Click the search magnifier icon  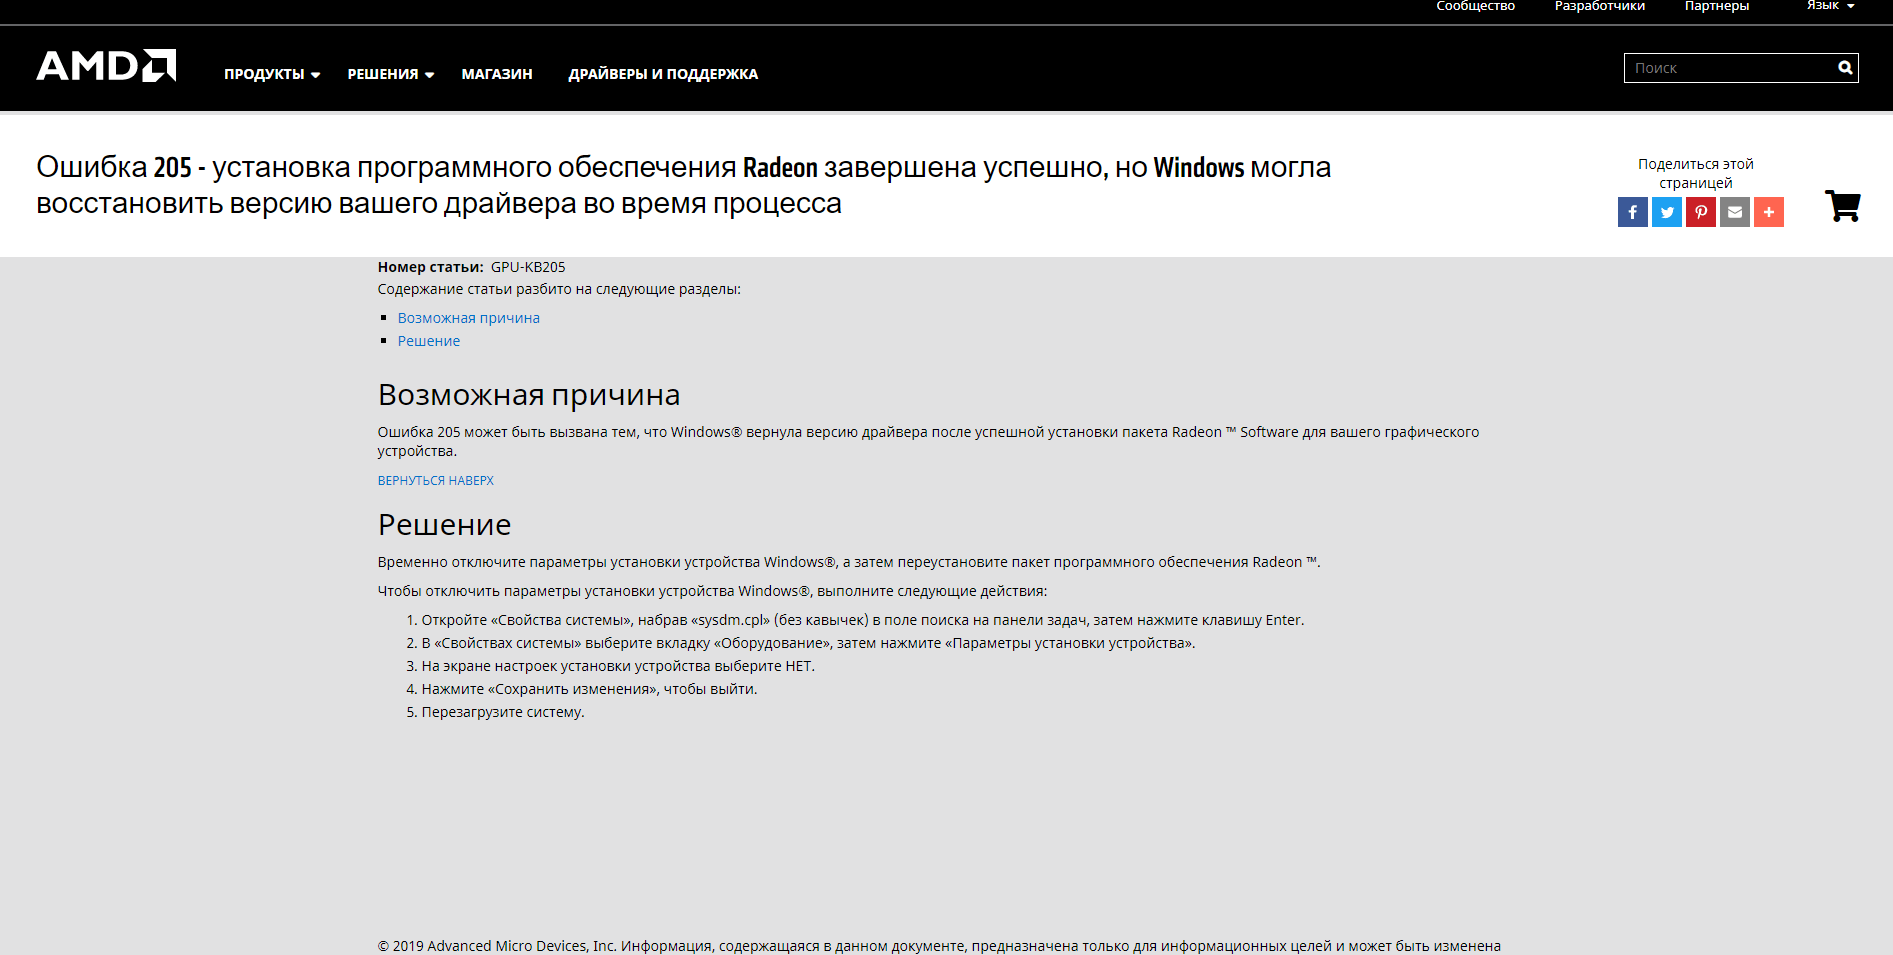click(x=1845, y=68)
